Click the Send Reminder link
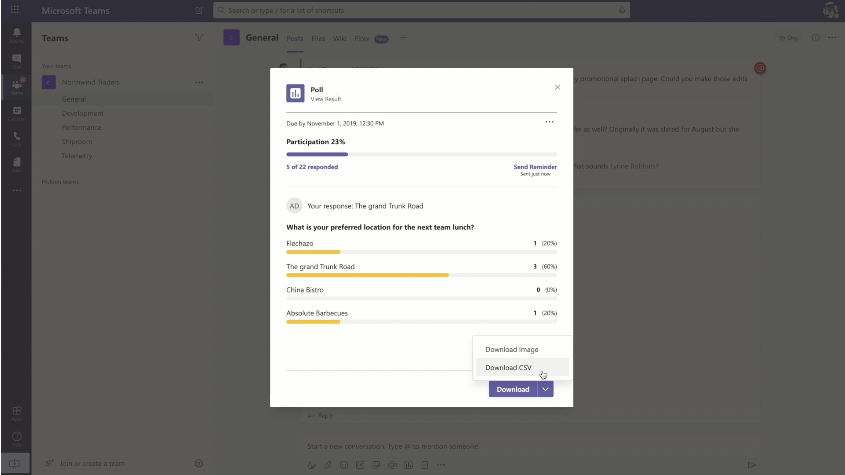845x475 pixels. (x=535, y=167)
